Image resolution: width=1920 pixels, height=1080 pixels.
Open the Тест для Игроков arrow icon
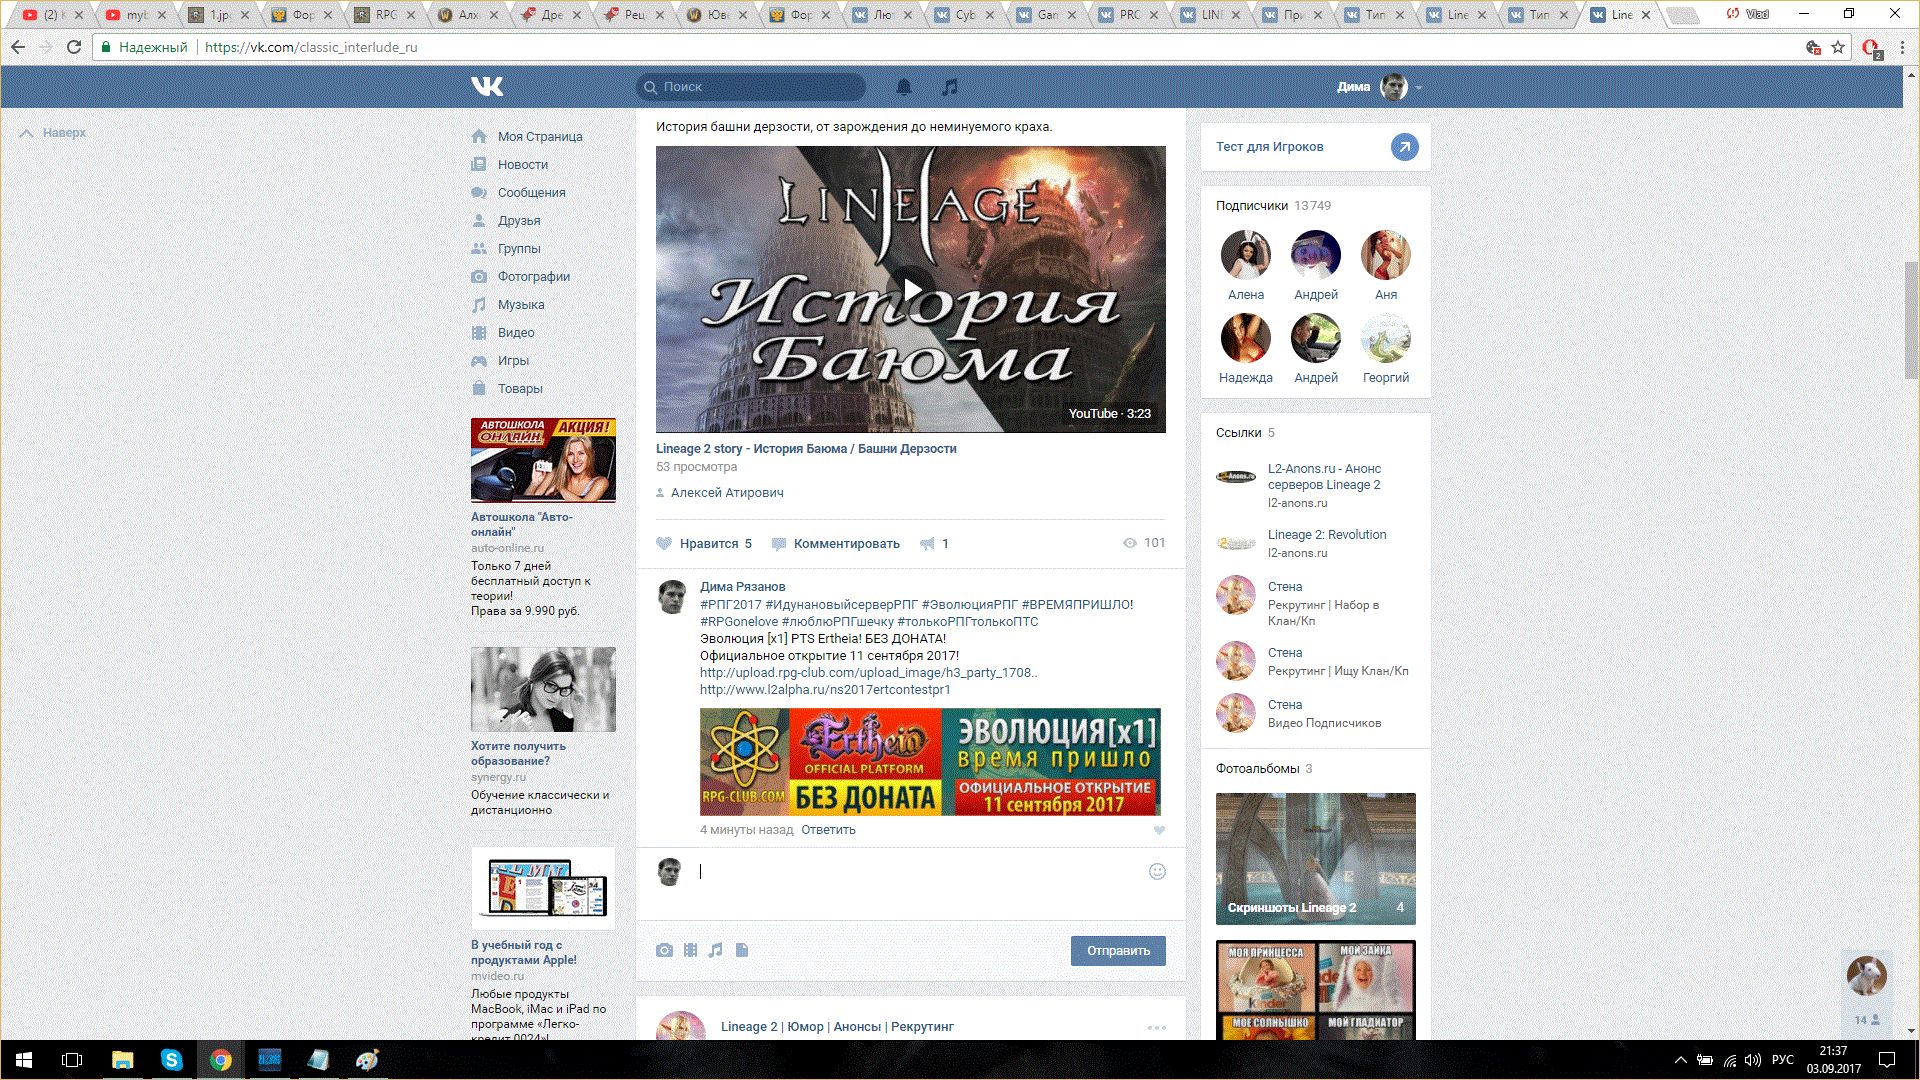(x=1404, y=147)
